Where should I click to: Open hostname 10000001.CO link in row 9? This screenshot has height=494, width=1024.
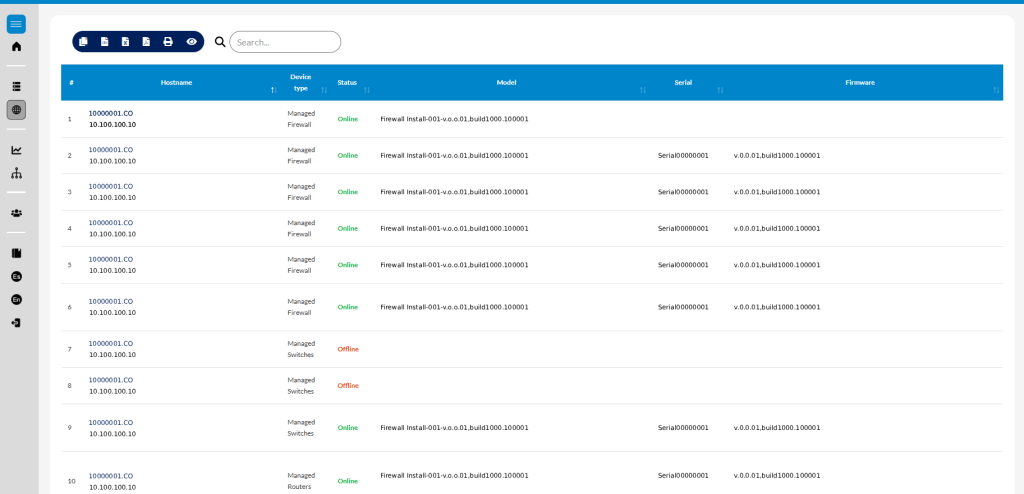(x=111, y=422)
